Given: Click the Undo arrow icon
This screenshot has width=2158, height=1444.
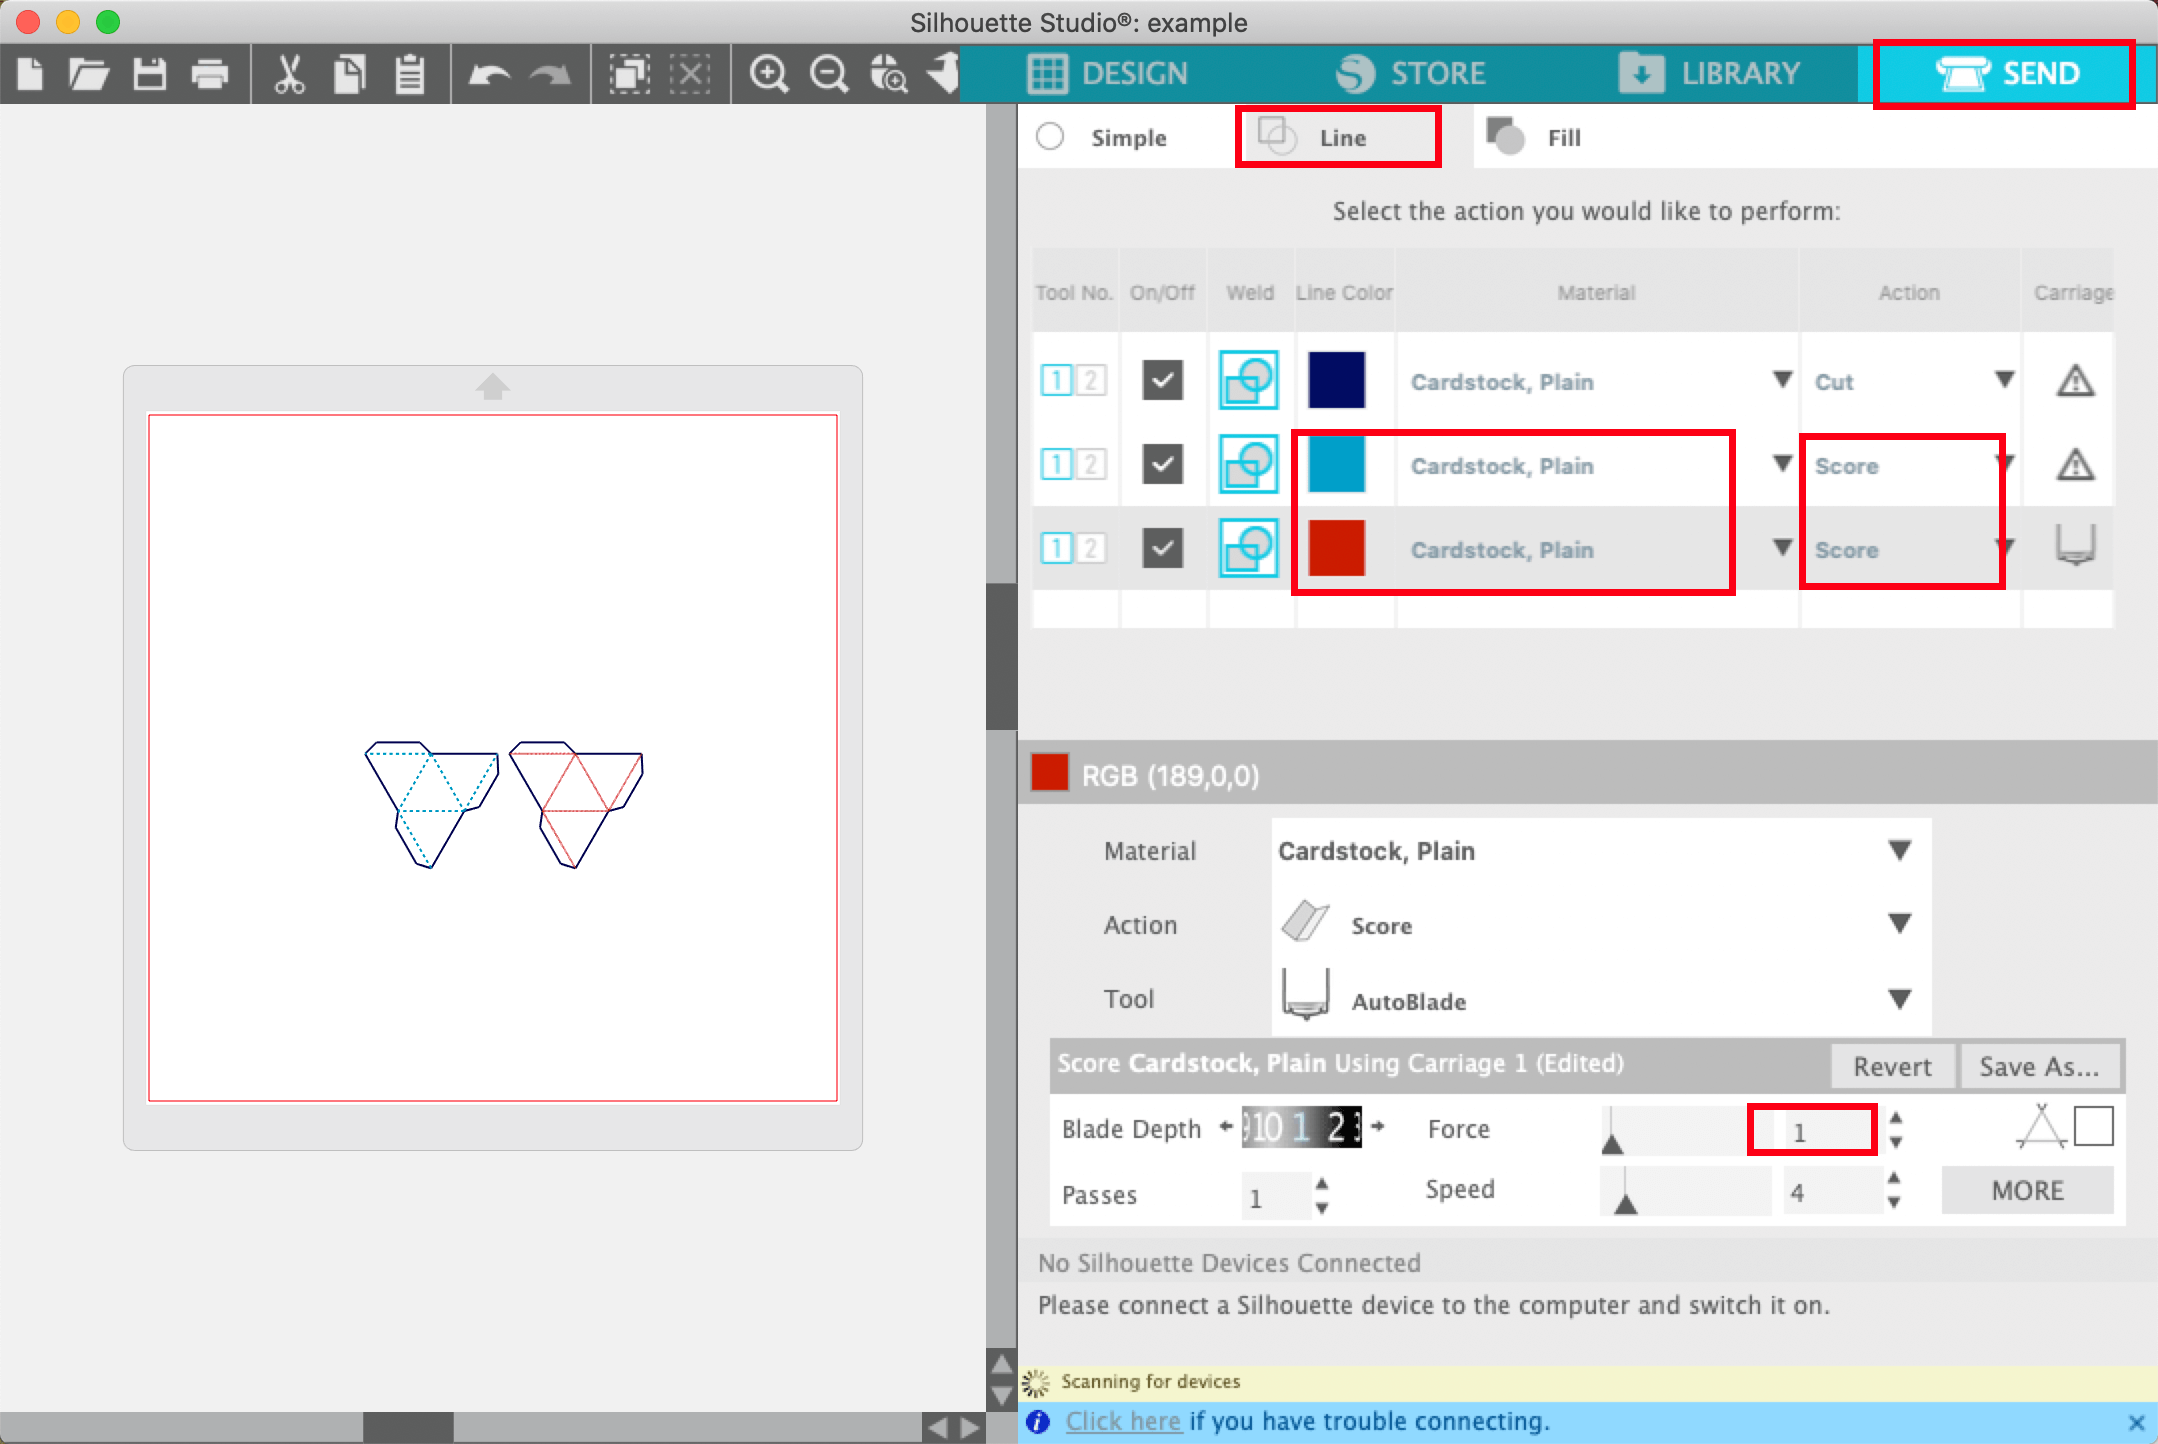Looking at the screenshot, I should pos(489,74).
